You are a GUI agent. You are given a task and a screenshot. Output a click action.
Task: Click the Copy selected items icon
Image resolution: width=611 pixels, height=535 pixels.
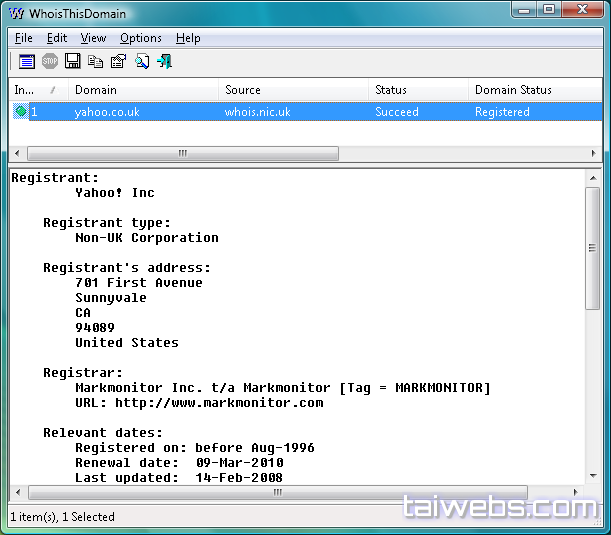[x=96, y=62]
